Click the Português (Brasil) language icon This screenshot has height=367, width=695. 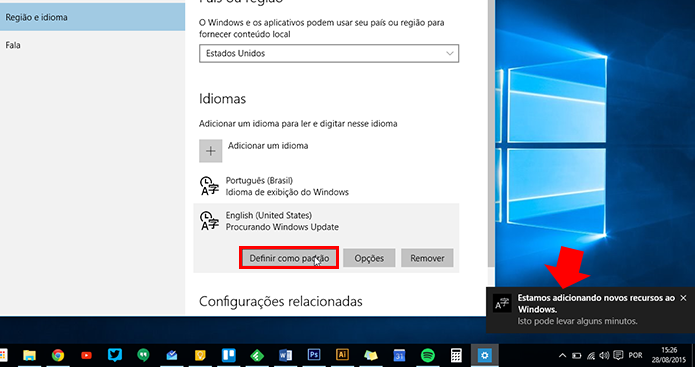[x=209, y=186]
